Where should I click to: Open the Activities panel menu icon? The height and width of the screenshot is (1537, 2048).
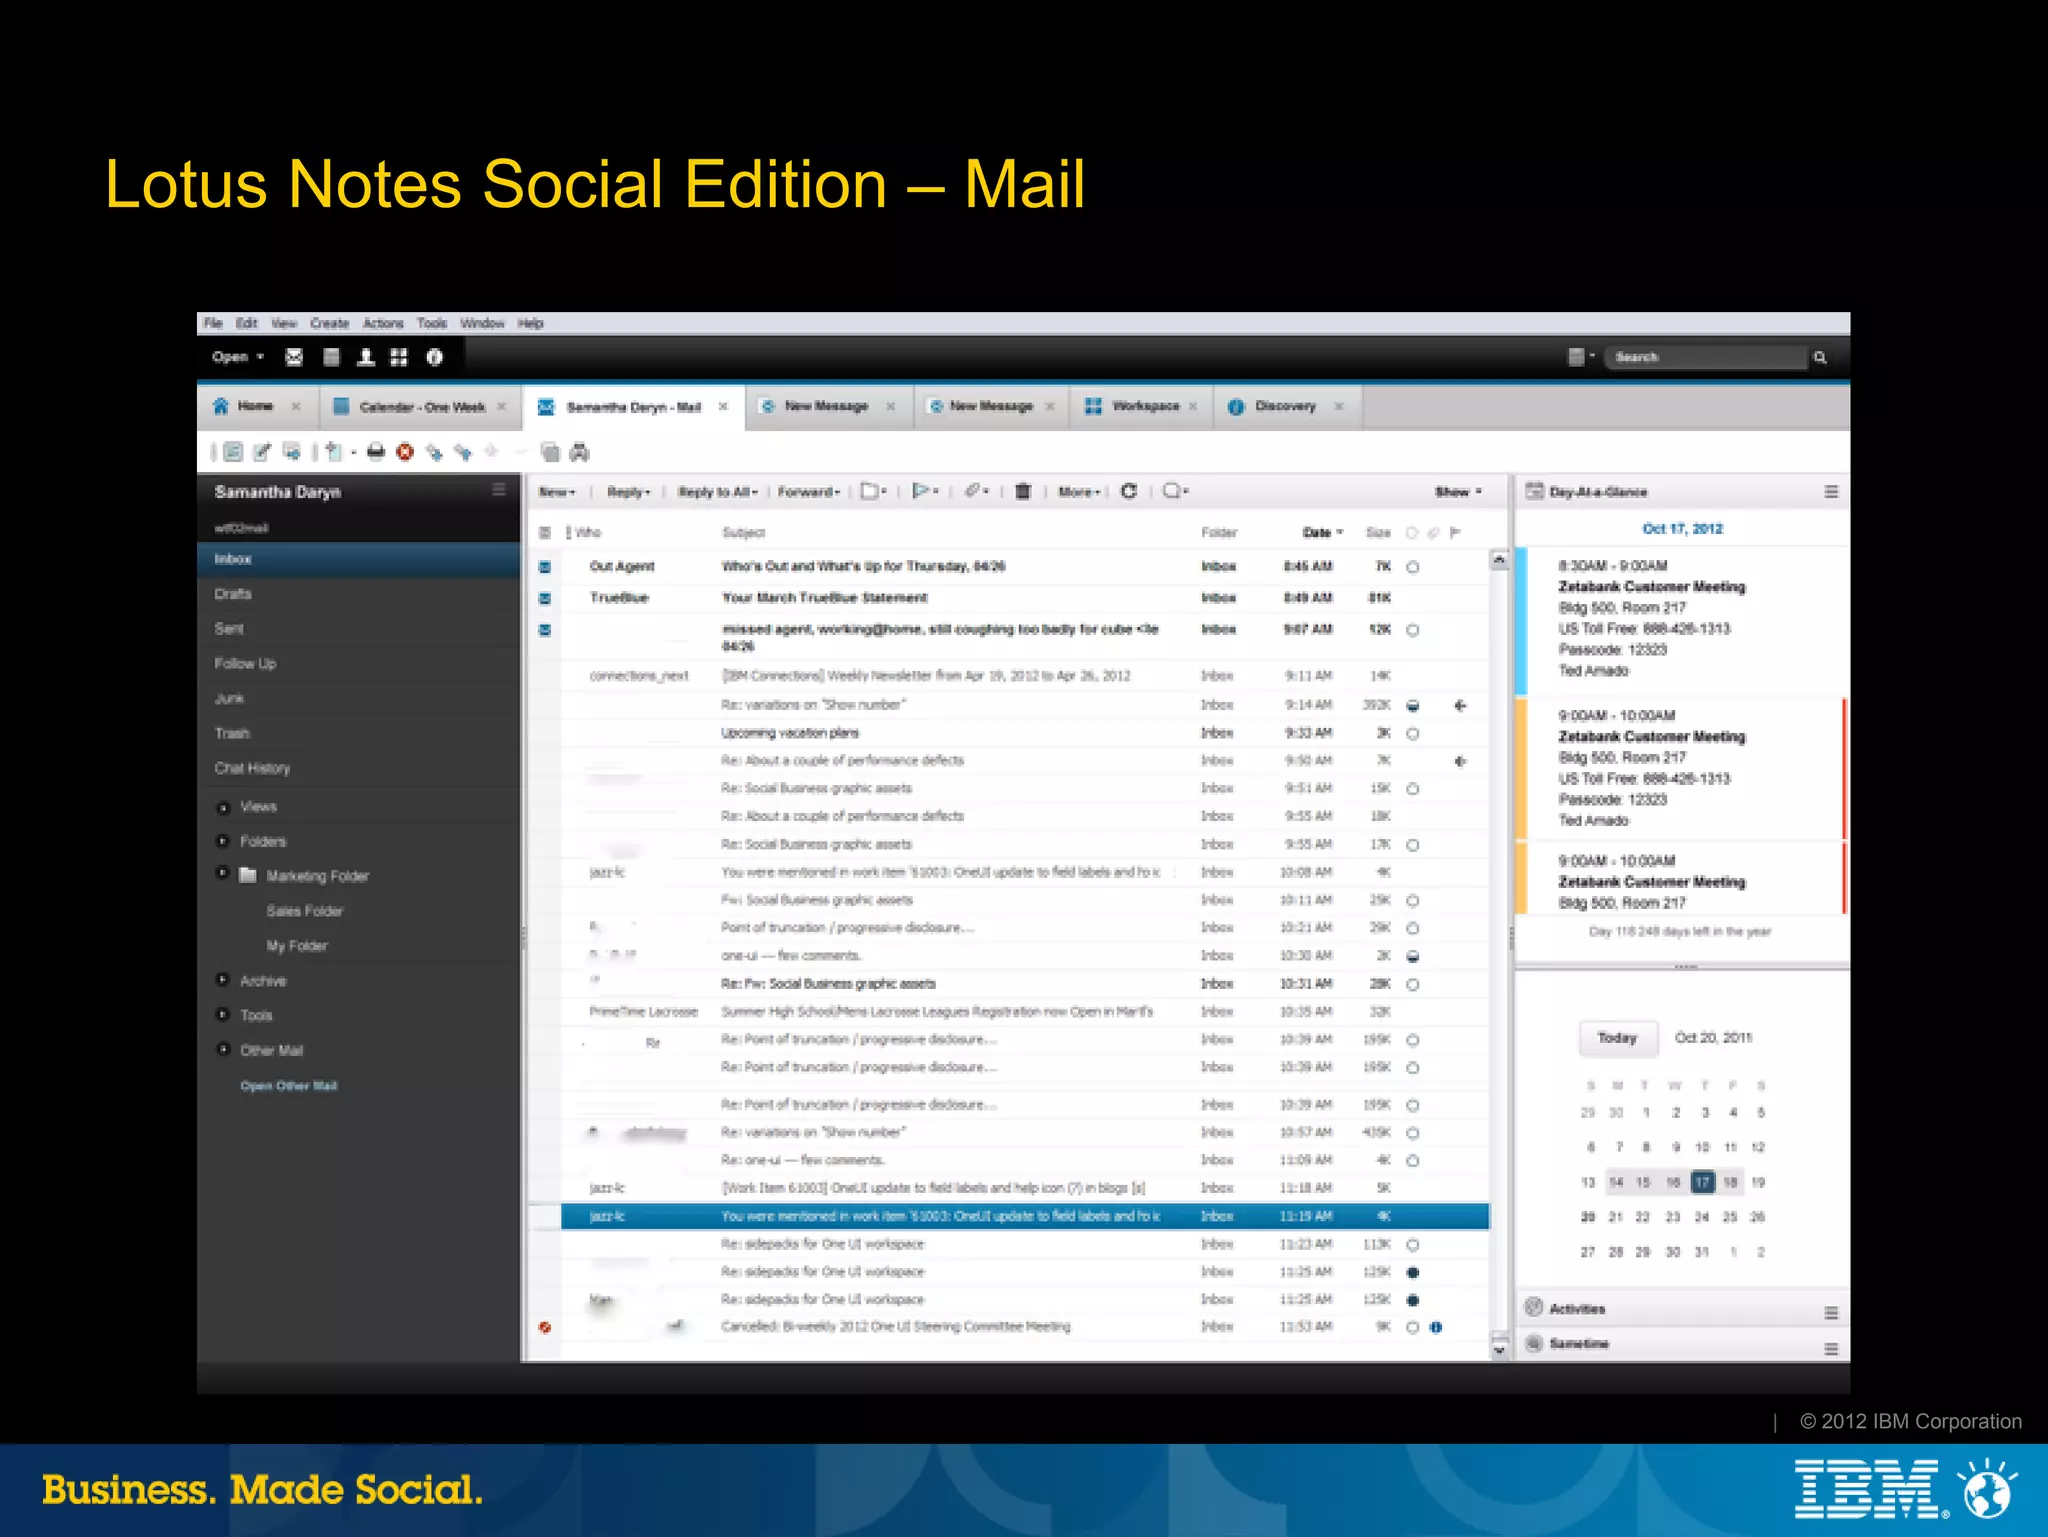coord(1831,1312)
